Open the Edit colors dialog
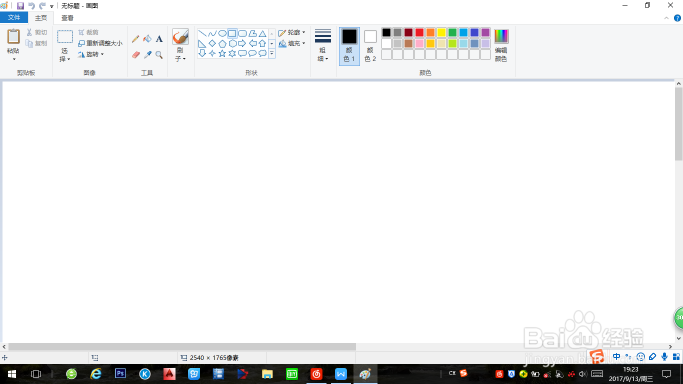 [501, 46]
